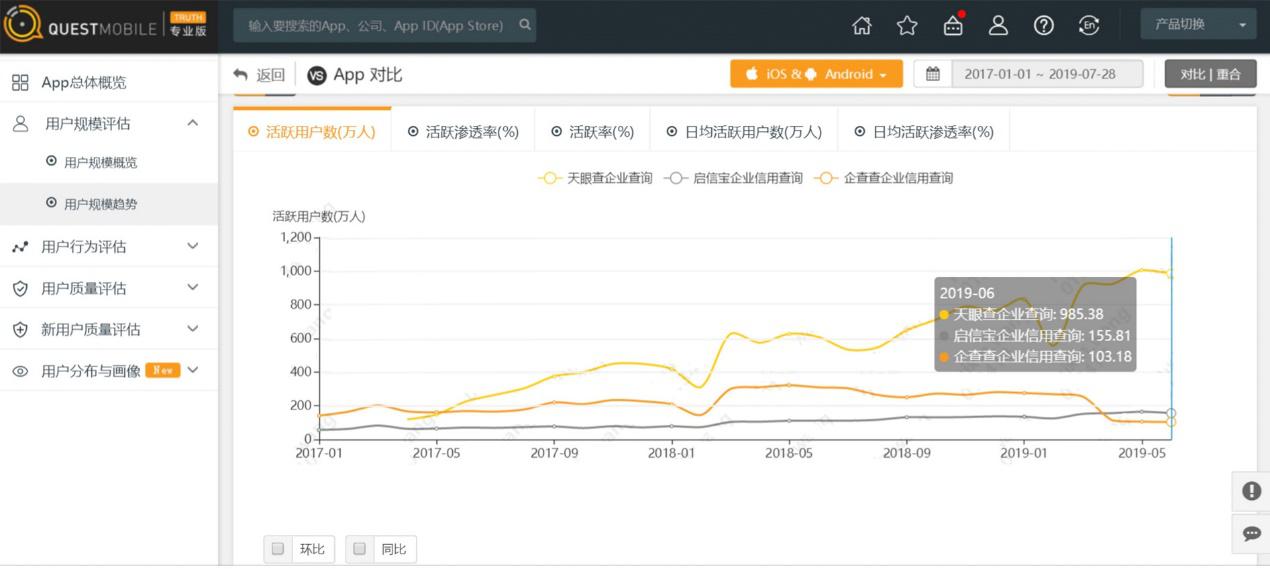
Task: Click the App search input field
Action: (384, 25)
